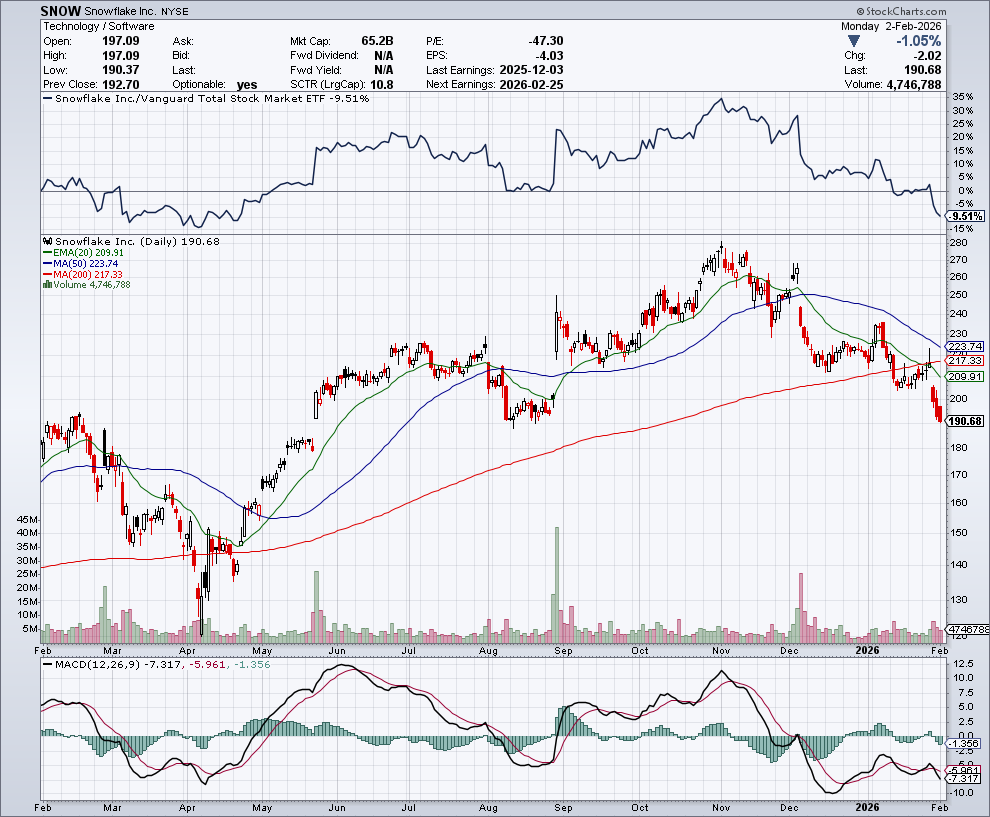Click the Fwd Dividend N/A value

tap(383, 56)
